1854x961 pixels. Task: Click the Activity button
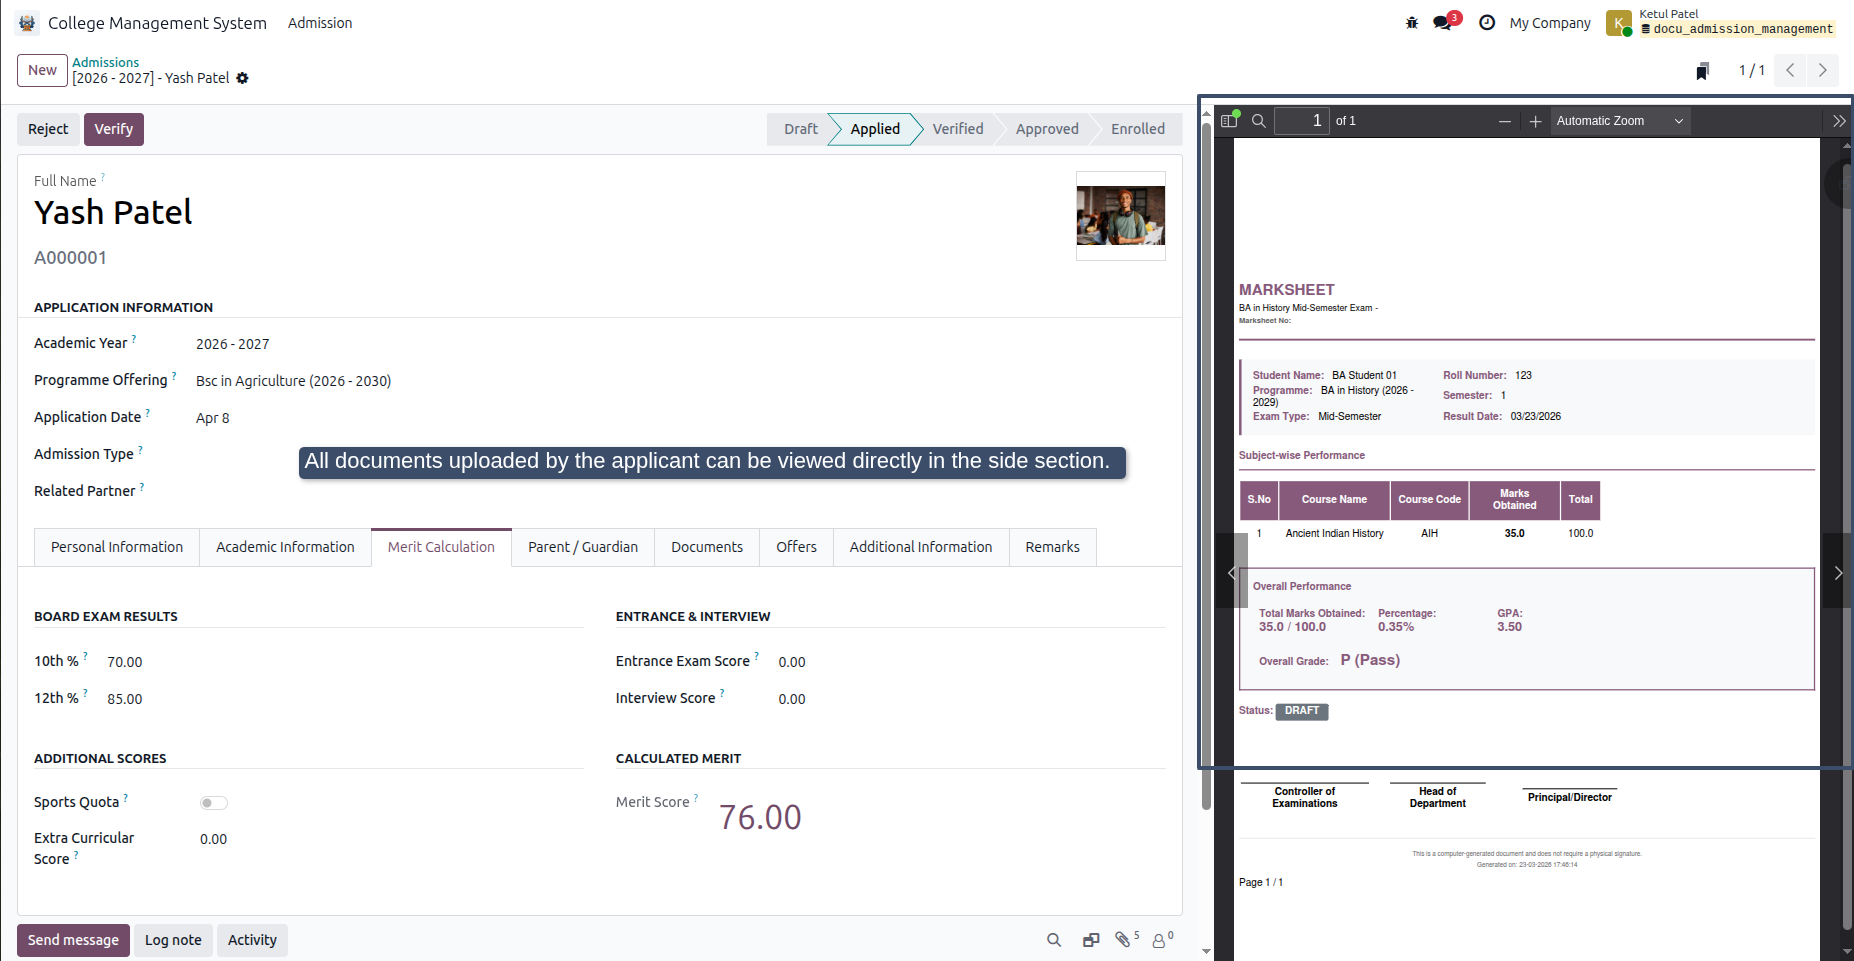click(252, 940)
